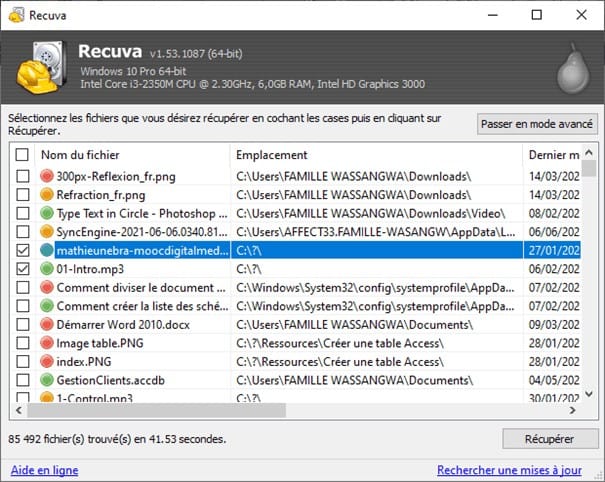
Task: Check the box for Image table.PNG
Action: pos(23,343)
